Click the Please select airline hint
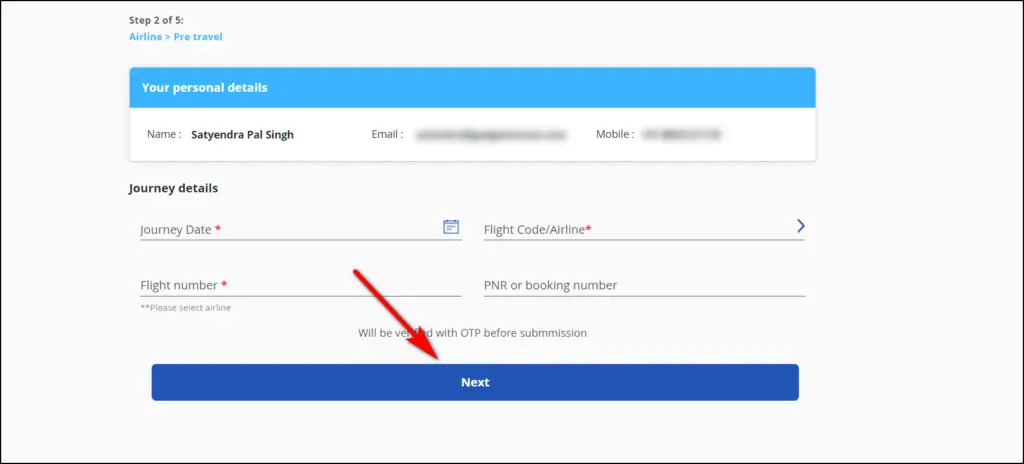 point(185,307)
